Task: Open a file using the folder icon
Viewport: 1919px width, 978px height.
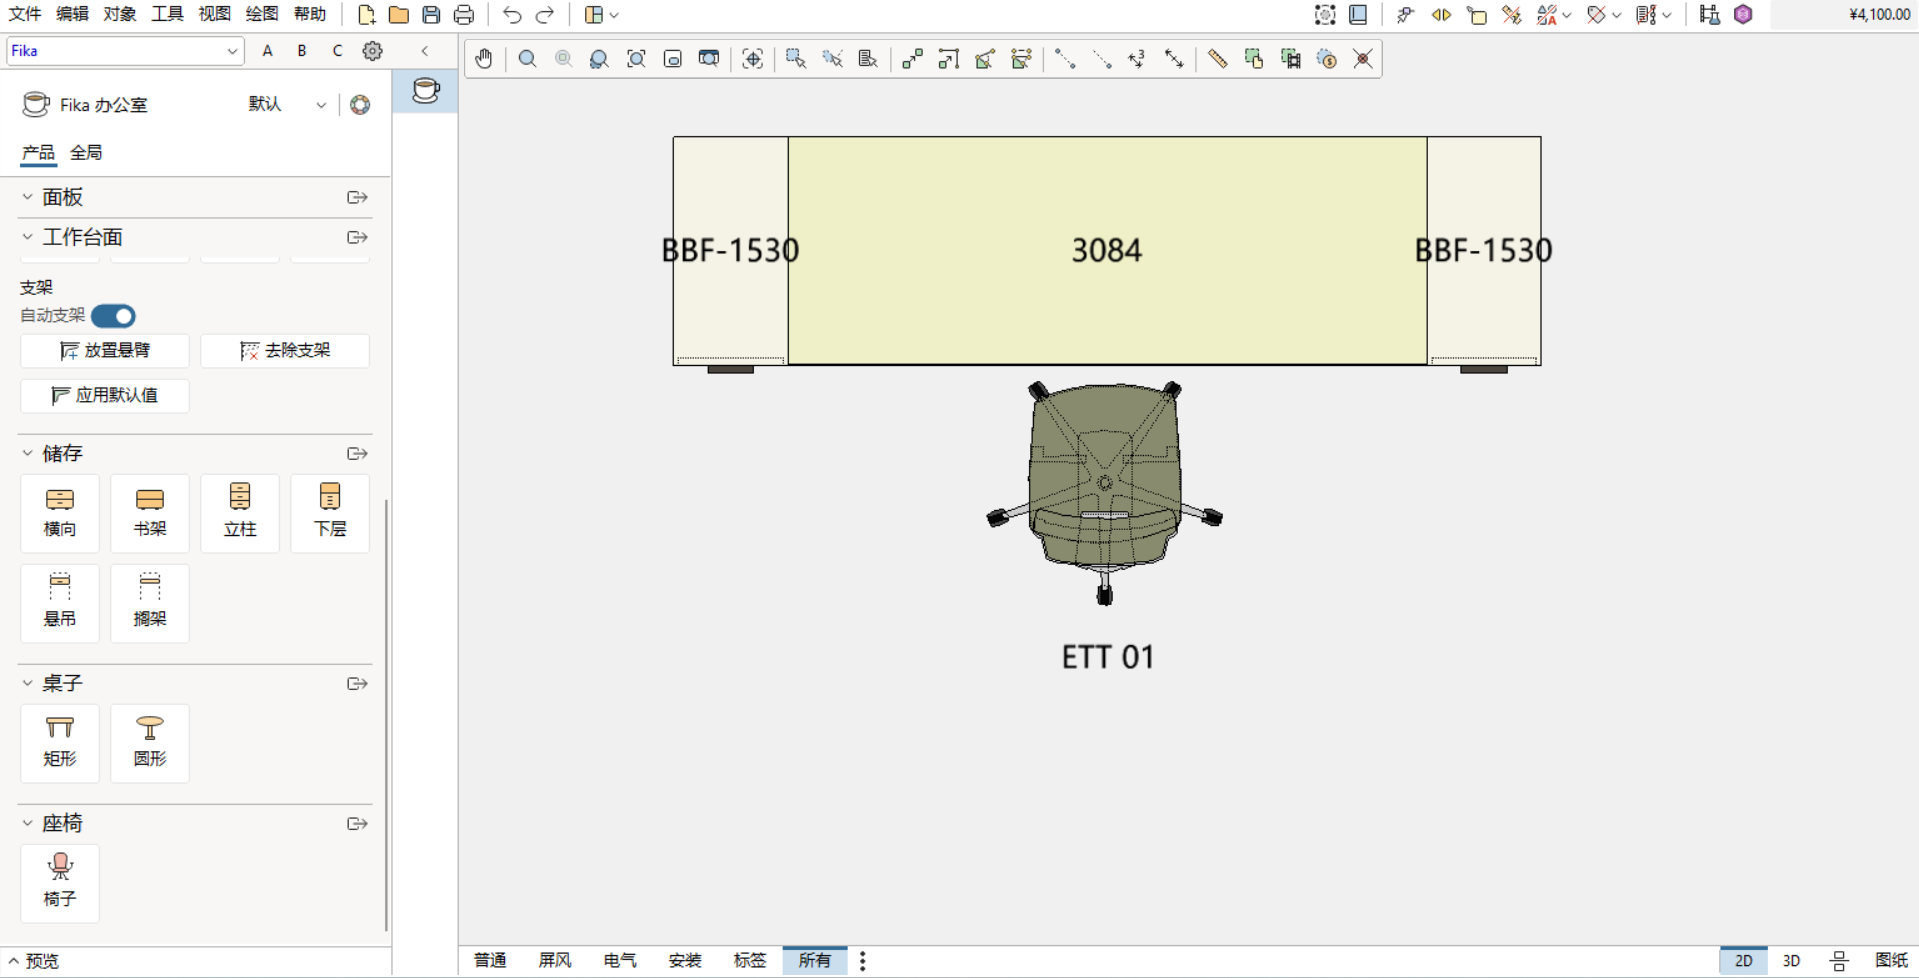Action: pos(398,15)
